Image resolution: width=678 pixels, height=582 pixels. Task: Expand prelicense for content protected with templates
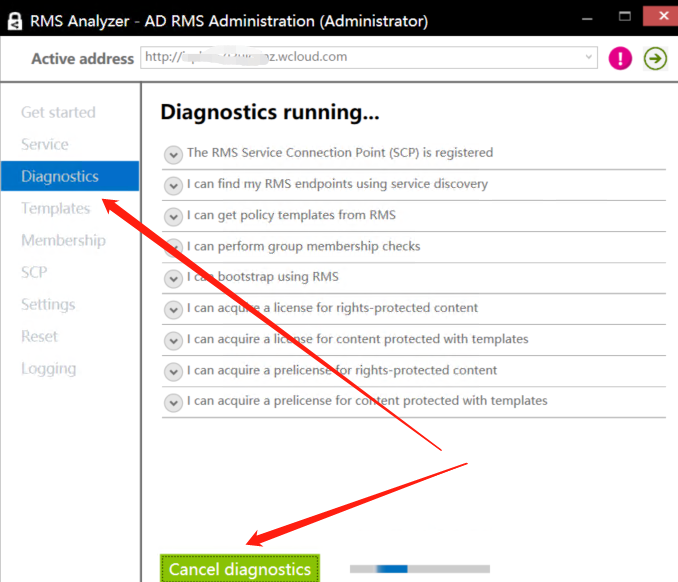click(x=173, y=403)
